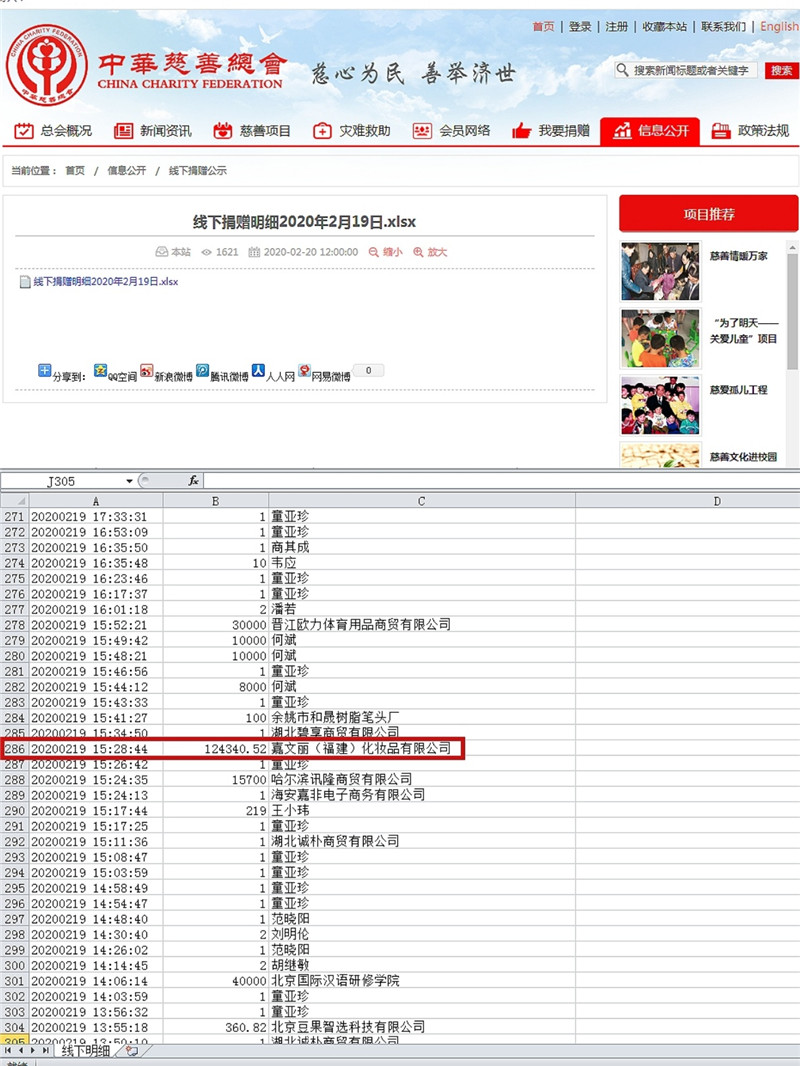Image resolution: width=800 pixels, height=1066 pixels.
Task: Share to 腾讯微博
Action: (x=222, y=373)
